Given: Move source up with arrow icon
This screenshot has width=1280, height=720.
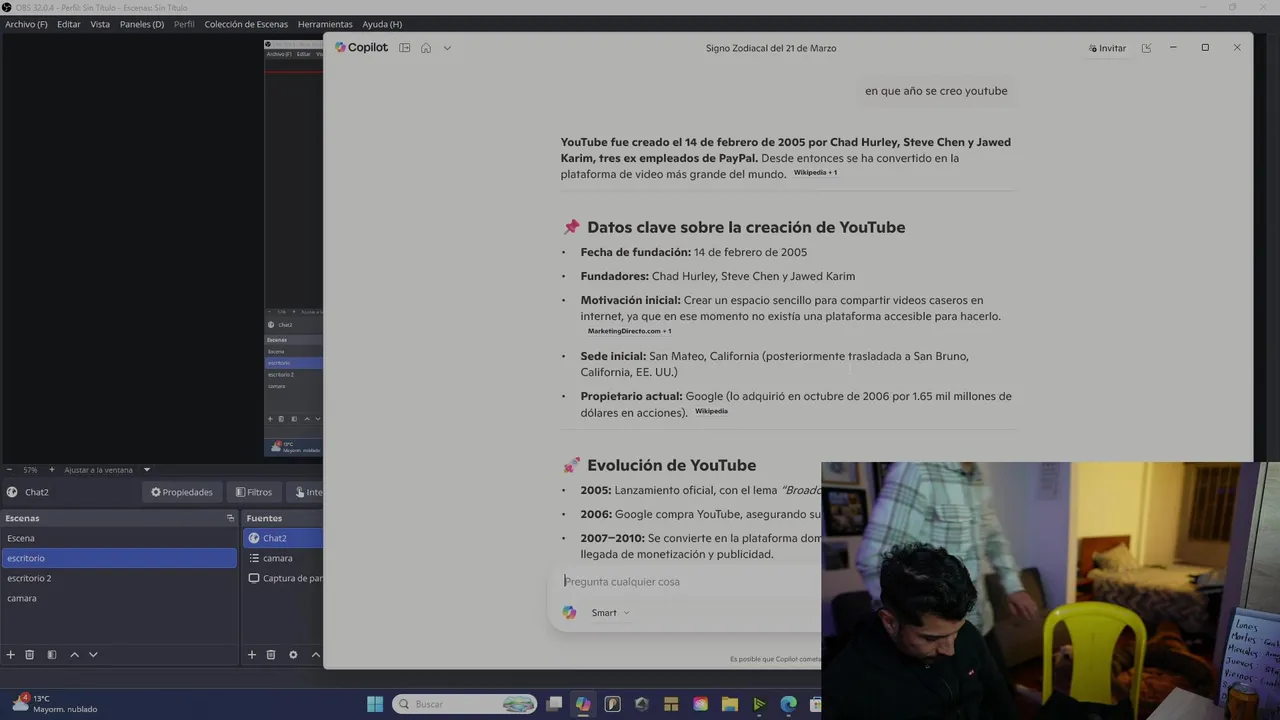Looking at the screenshot, I should pos(315,655).
